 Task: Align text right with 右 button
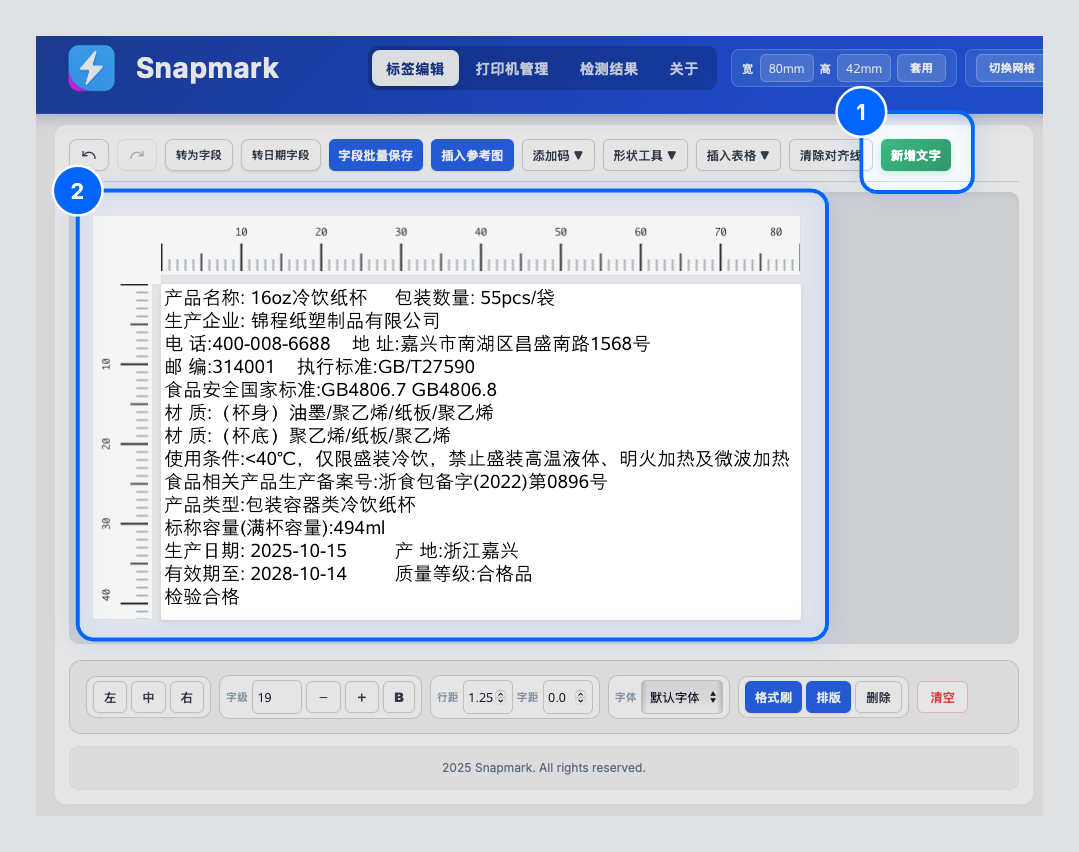point(186,697)
